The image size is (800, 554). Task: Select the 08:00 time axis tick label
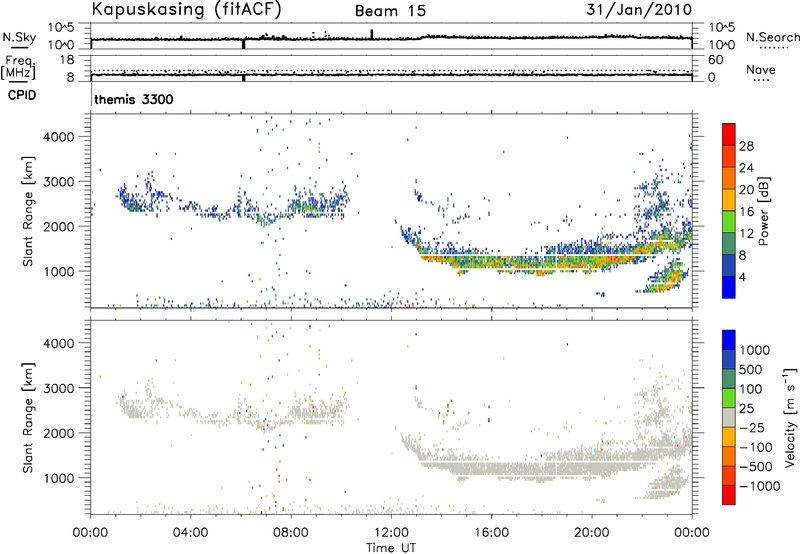(290, 532)
